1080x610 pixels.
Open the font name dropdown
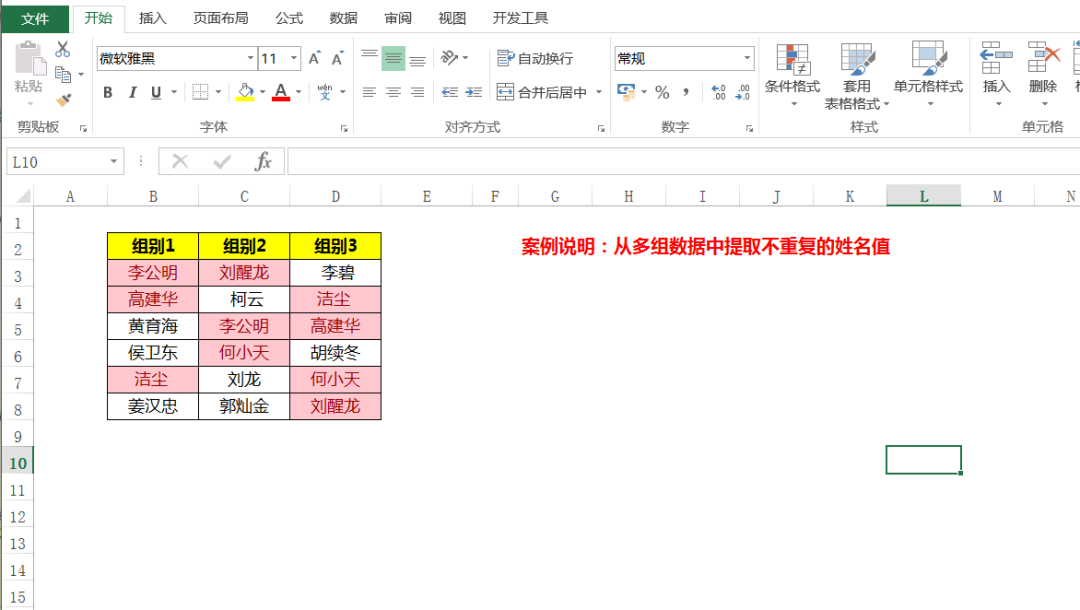[248, 57]
